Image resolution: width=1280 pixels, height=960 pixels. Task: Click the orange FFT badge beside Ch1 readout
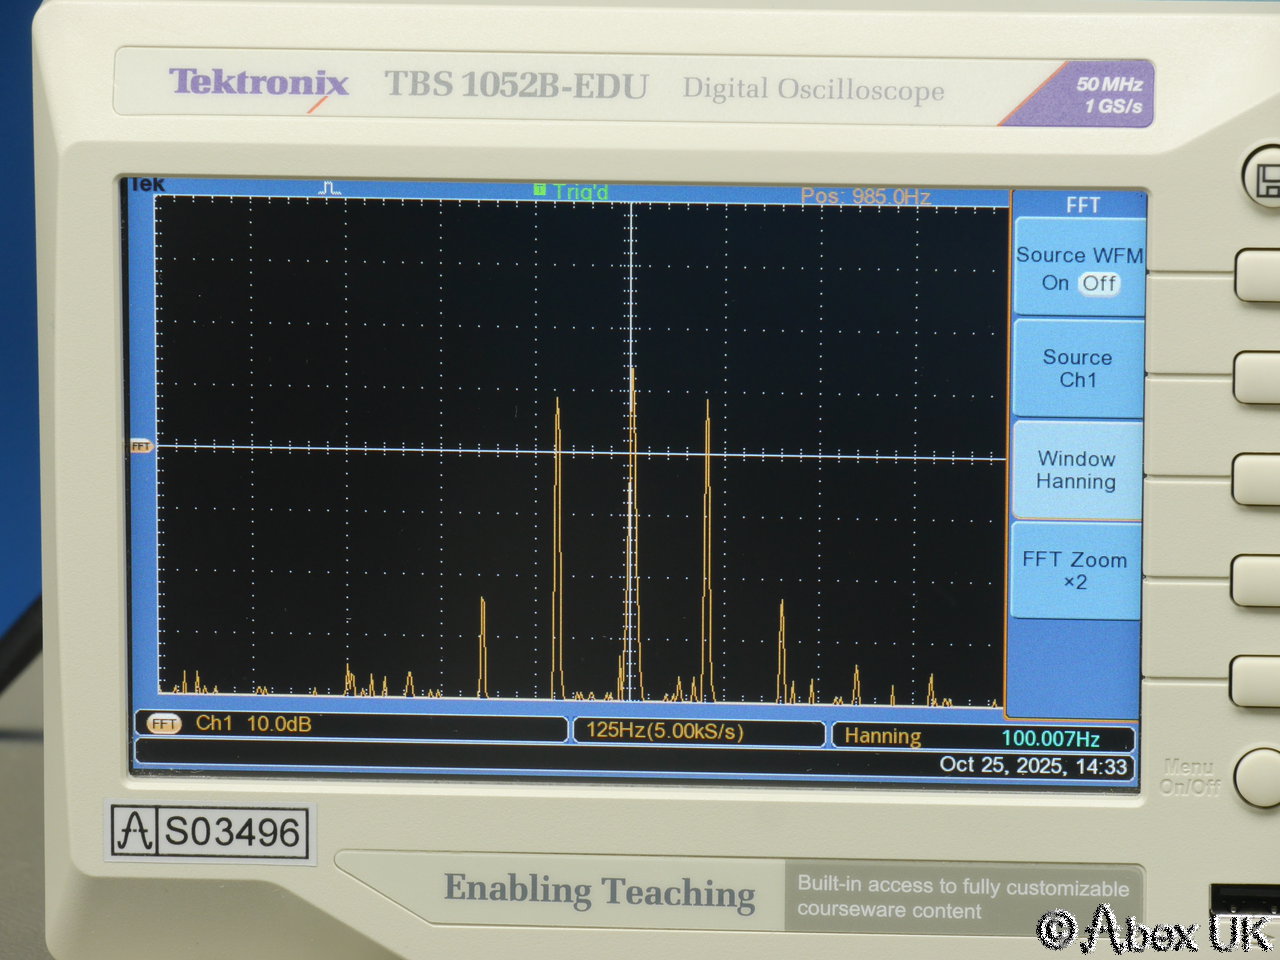click(x=164, y=724)
